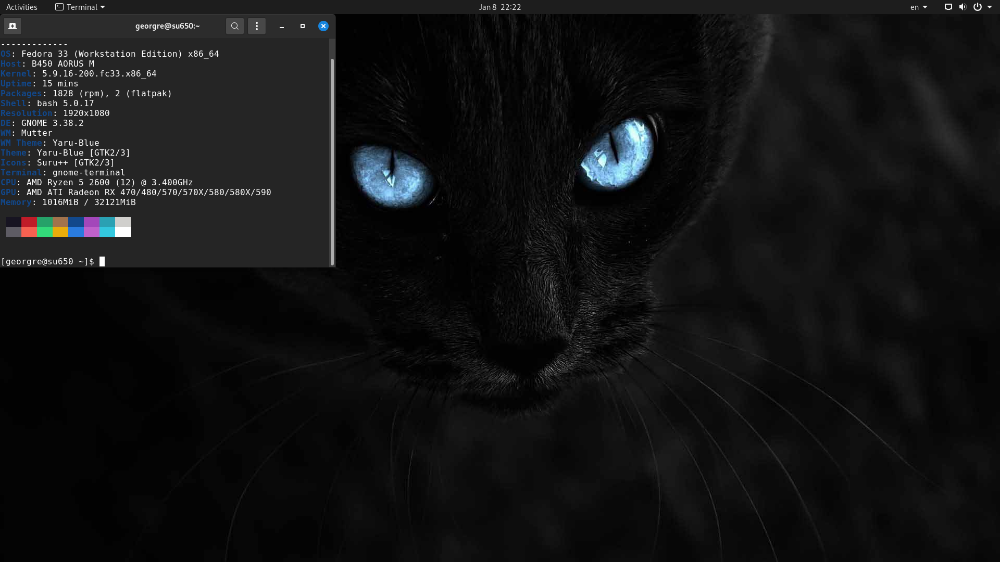Close the terminal with the blue X
The image size is (1000, 562).
pyautogui.click(x=323, y=26)
